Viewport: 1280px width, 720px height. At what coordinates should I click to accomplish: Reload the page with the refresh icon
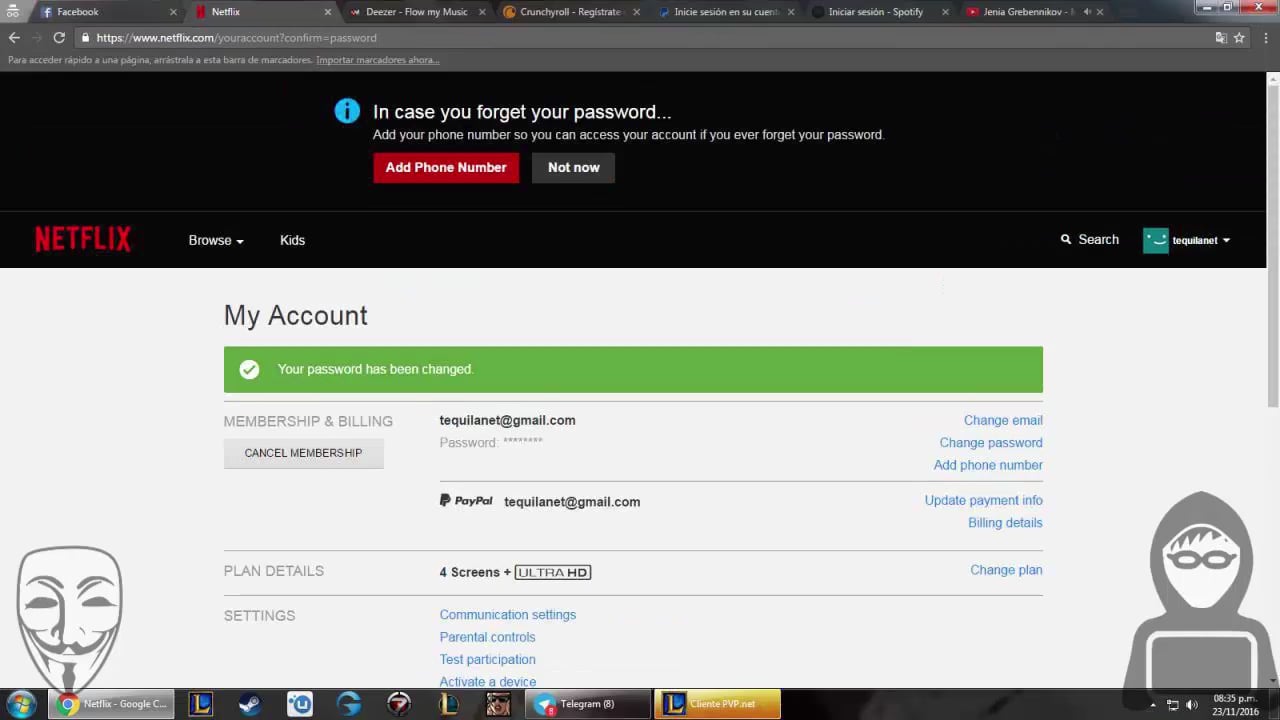[59, 38]
